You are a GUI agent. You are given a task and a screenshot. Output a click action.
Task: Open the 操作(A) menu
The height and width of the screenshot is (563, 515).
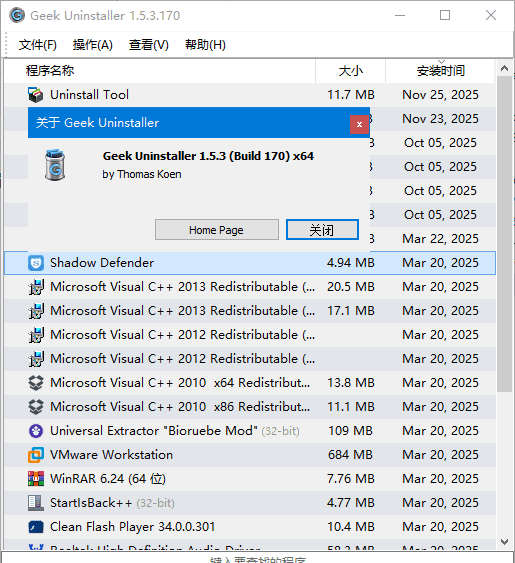pyautogui.click(x=93, y=45)
